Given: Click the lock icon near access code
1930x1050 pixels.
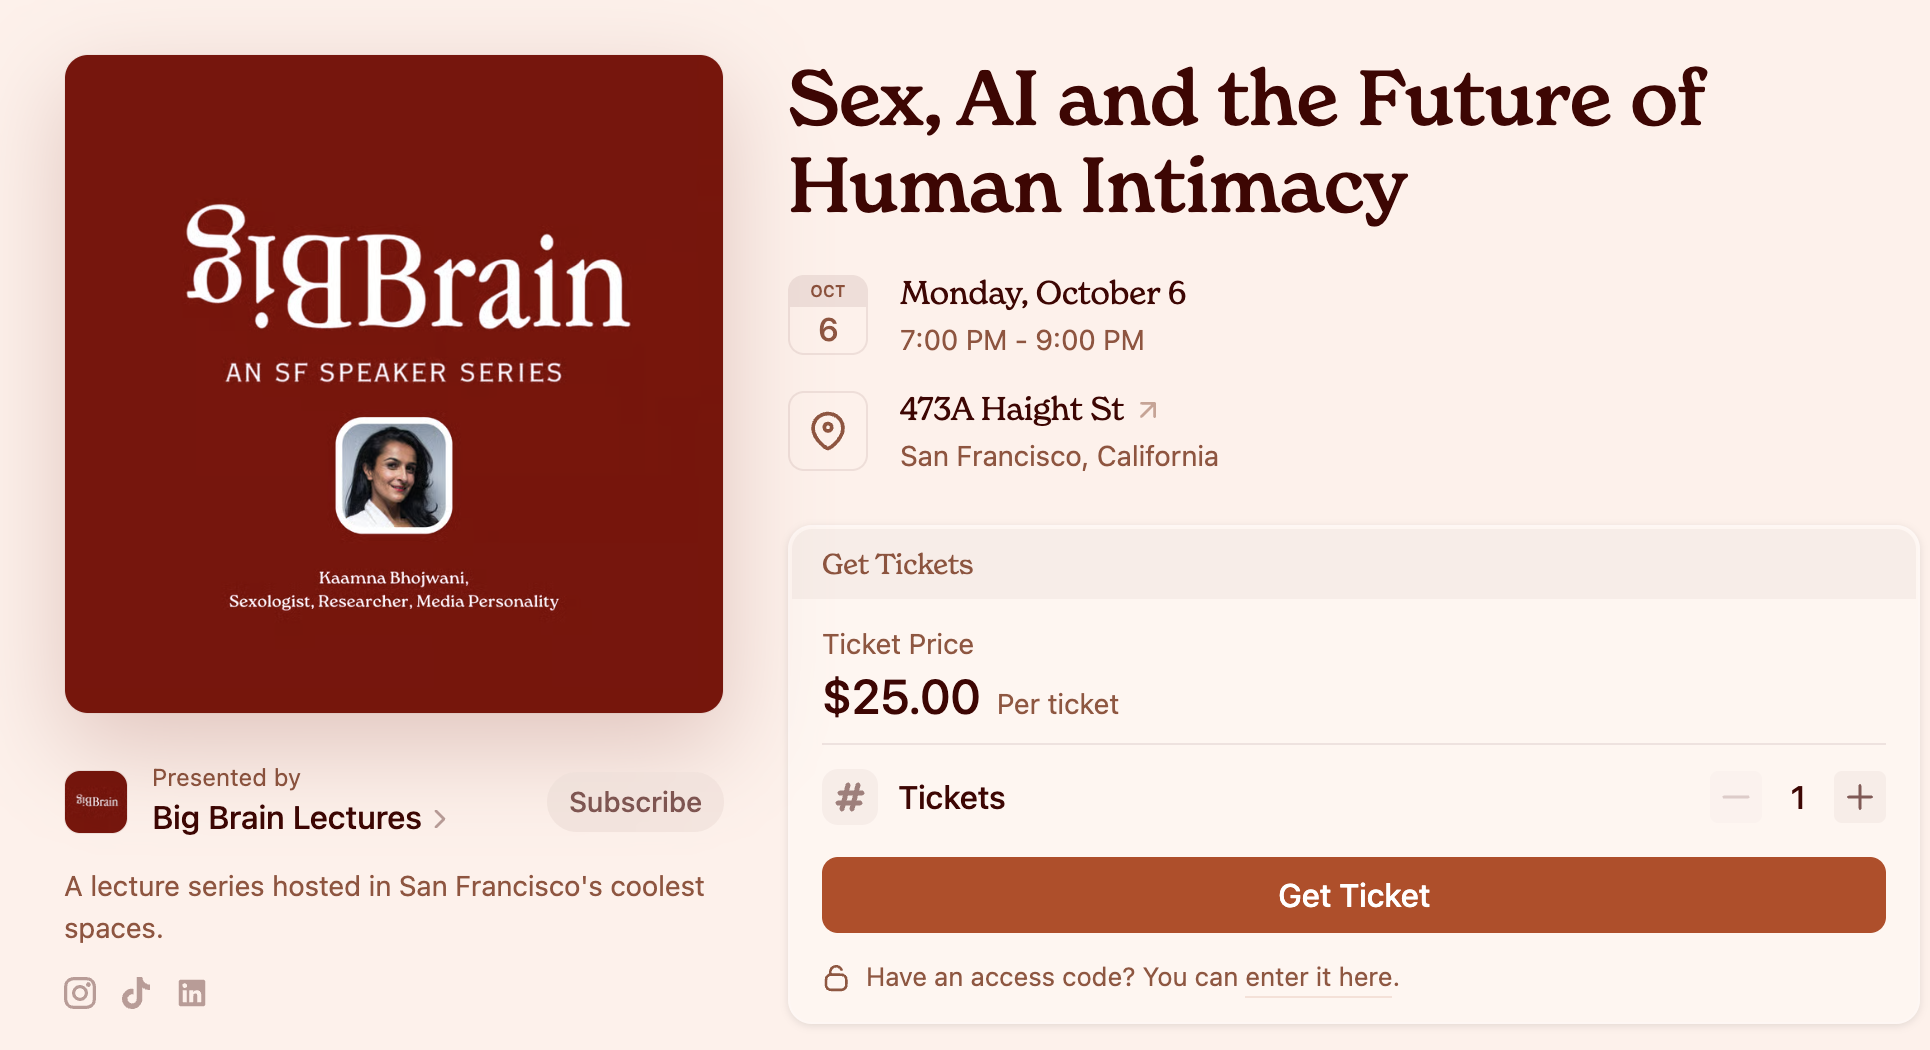Looking at the screenshot, I should [836, 978].
